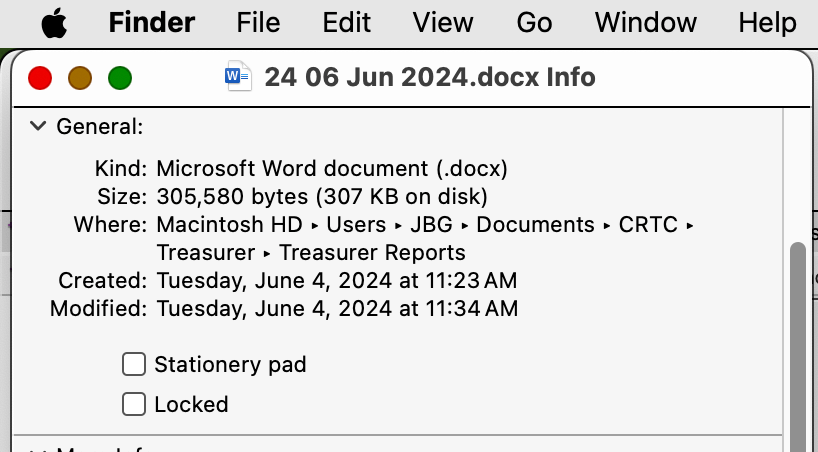Toggle the Locked checkbox
The width and height of the screenshot is (818, 452).
pyautogui.click(x=134, y=404)
